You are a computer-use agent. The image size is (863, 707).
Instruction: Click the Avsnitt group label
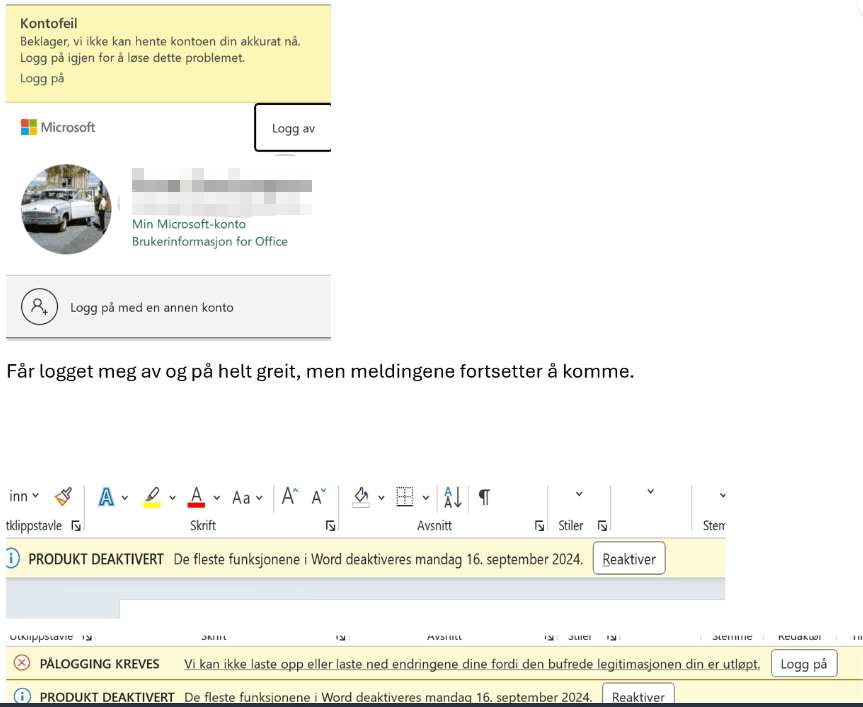coord(434,525)
